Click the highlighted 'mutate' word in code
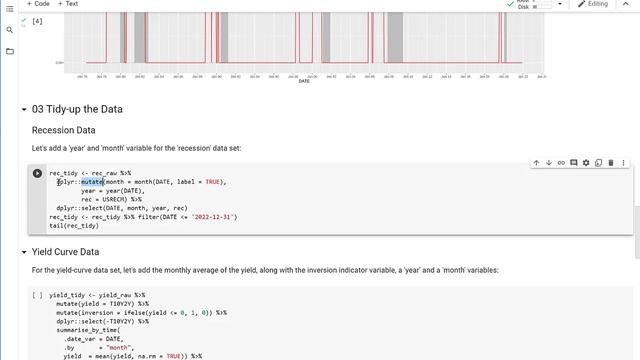The width and height of the screenshot is (640, 360). (92, 182)
